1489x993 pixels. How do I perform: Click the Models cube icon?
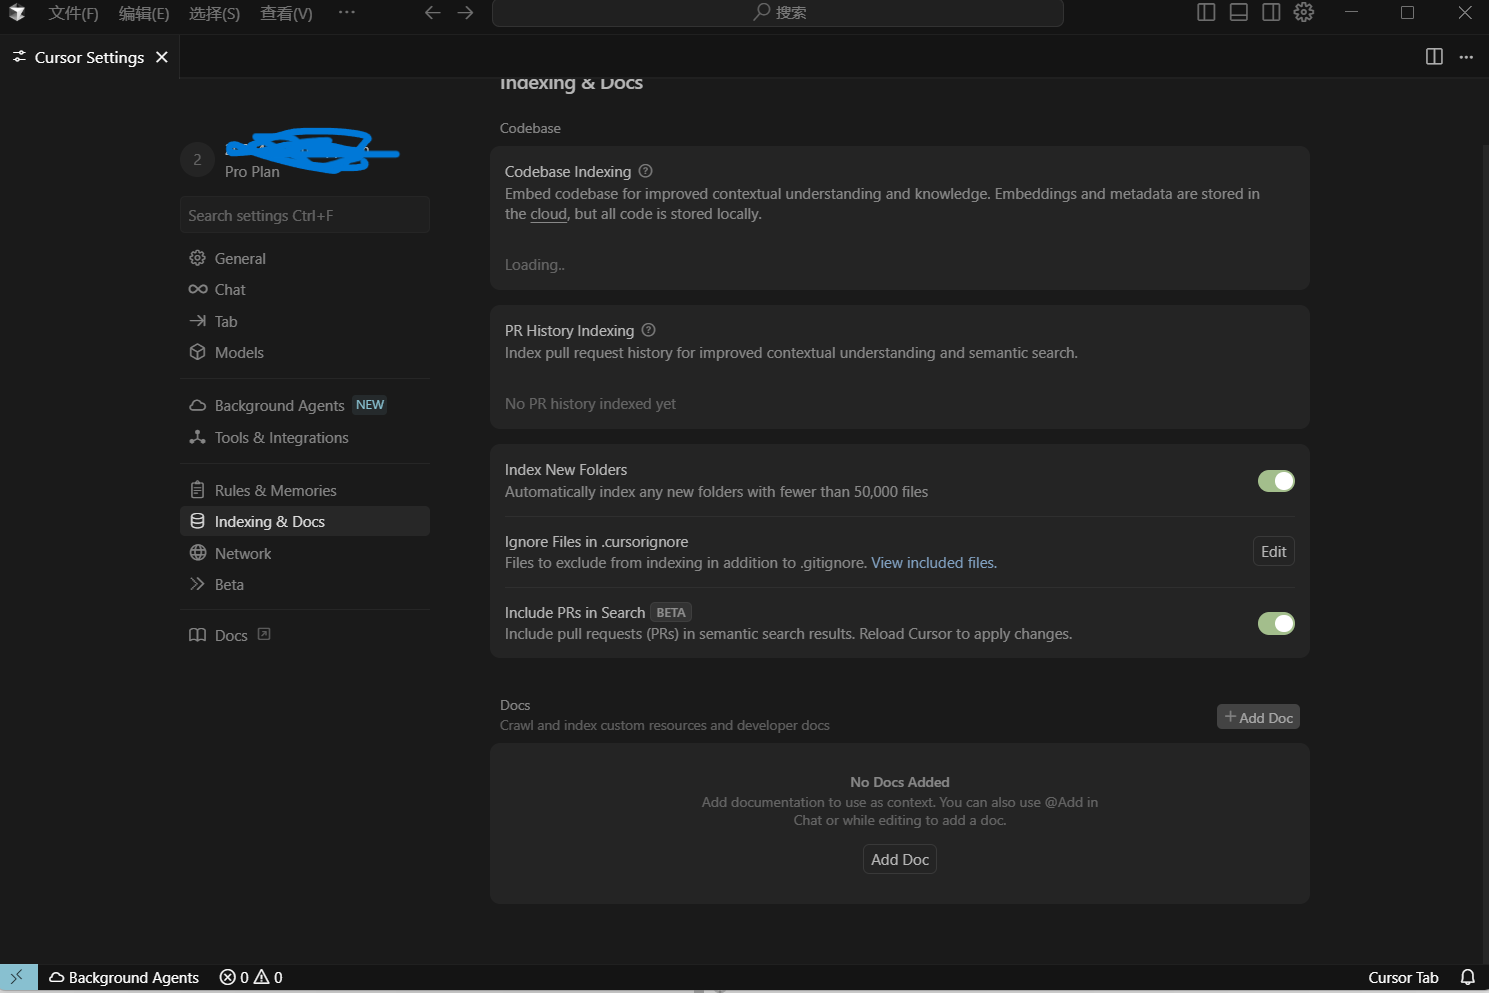pyautogui.click(x=197, y=352)
